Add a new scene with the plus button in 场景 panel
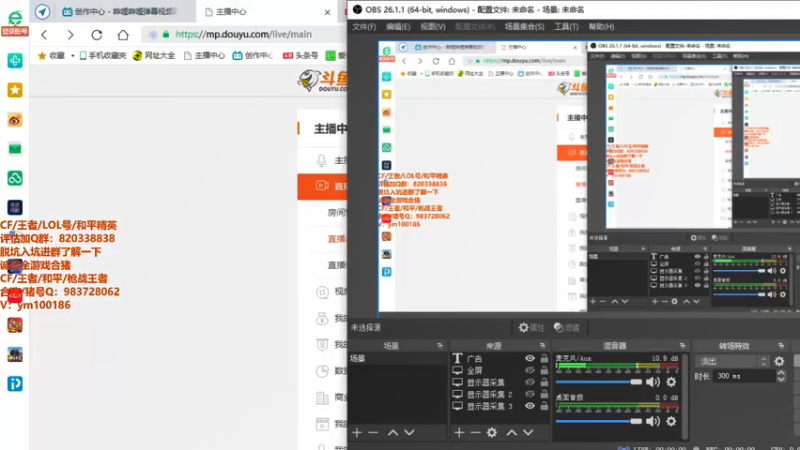 357,433
